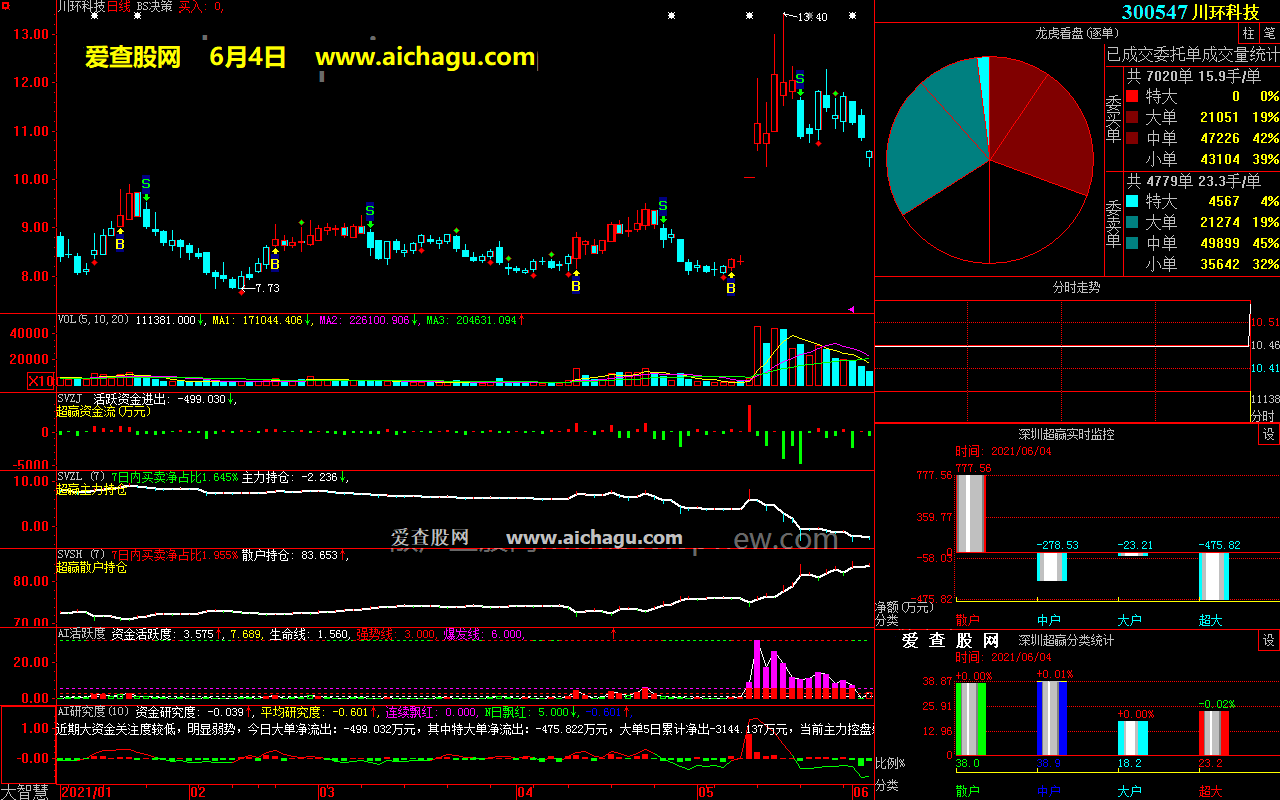
Task: Click the 05 month marker on timeline
Action: (706, 792)
